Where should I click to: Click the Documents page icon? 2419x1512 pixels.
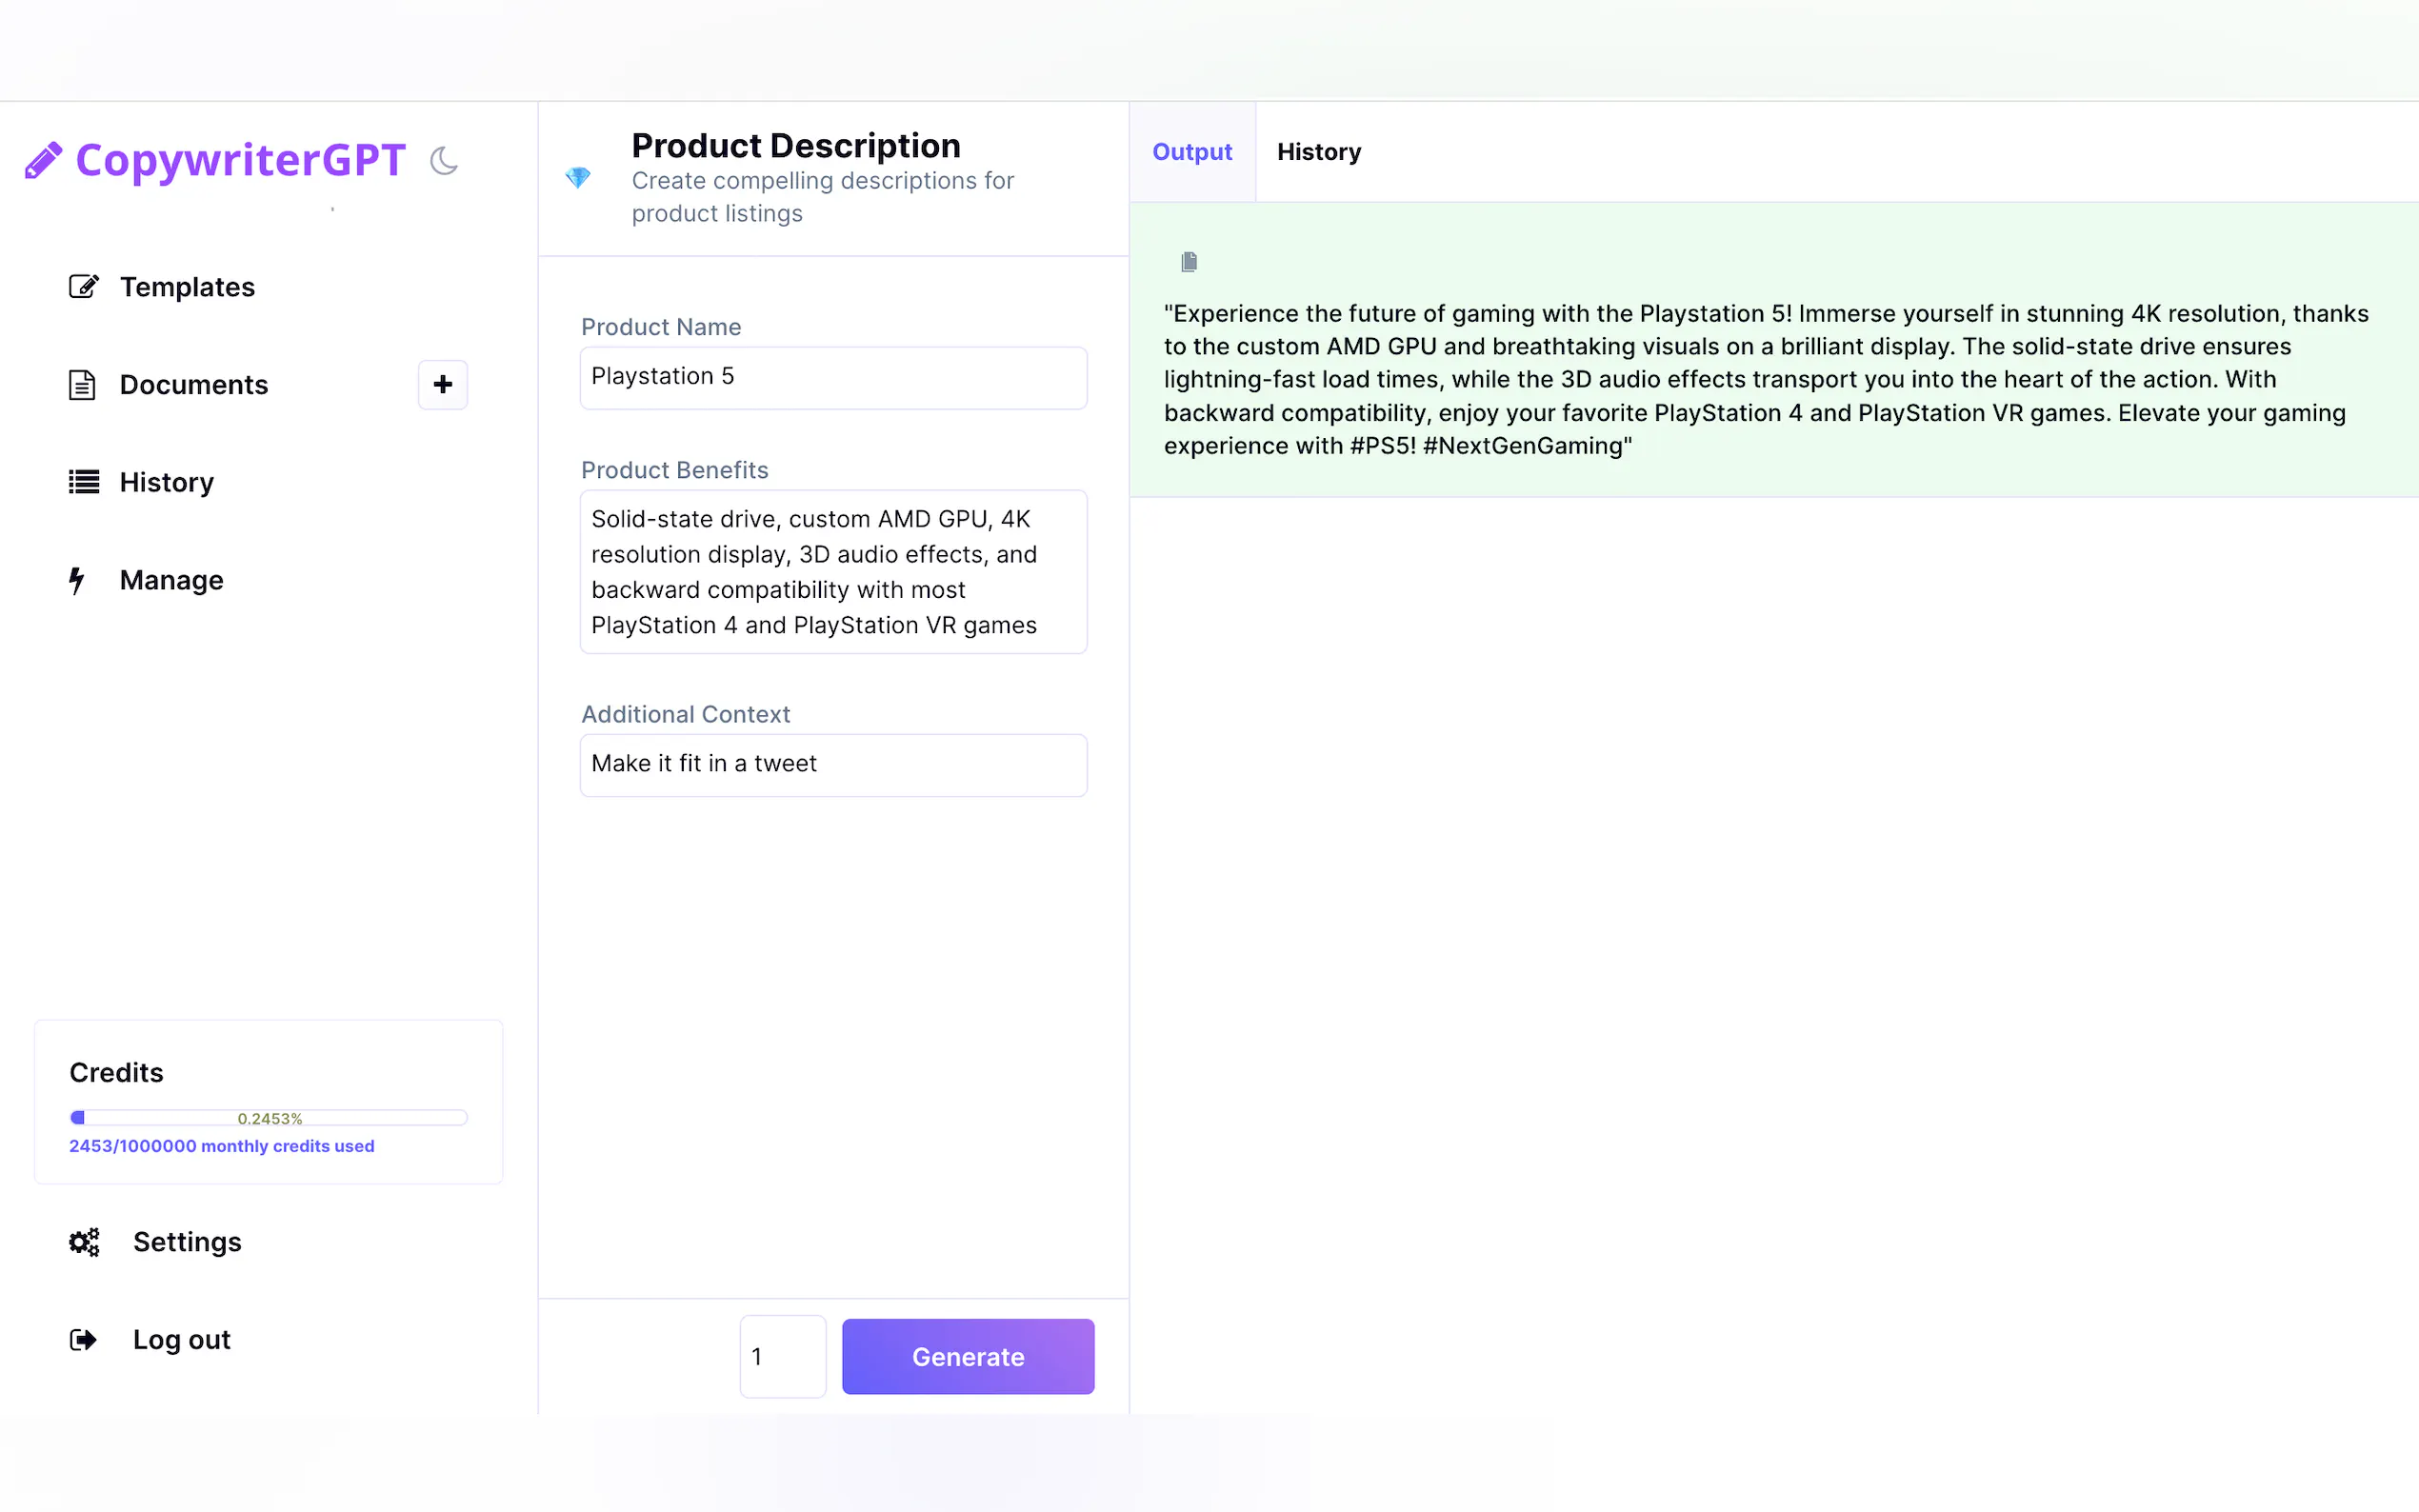pos(82,385)
